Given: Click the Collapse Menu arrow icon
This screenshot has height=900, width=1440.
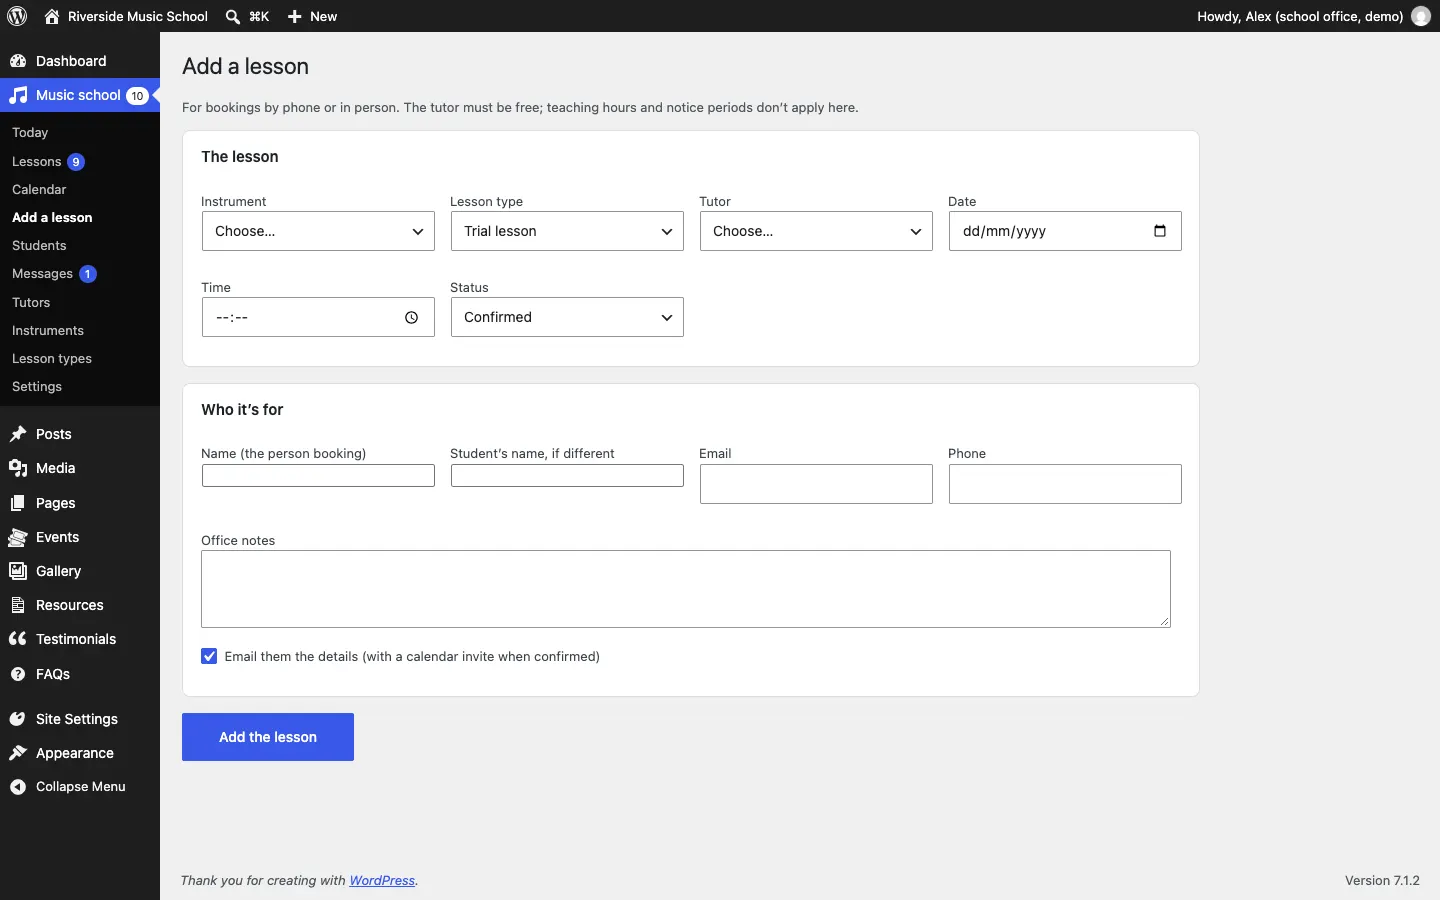Looking at the screenshot, I should (18, 787).
